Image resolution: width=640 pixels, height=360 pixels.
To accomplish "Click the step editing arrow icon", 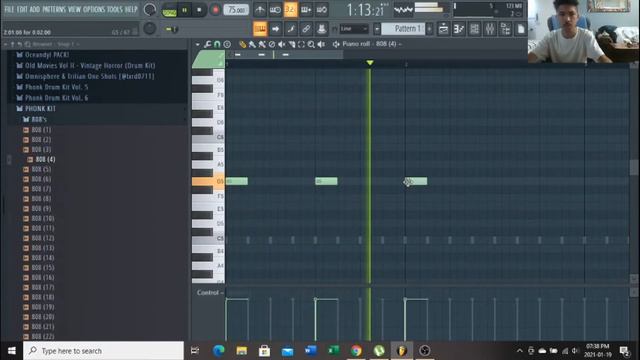I will [x=276, y=29].
